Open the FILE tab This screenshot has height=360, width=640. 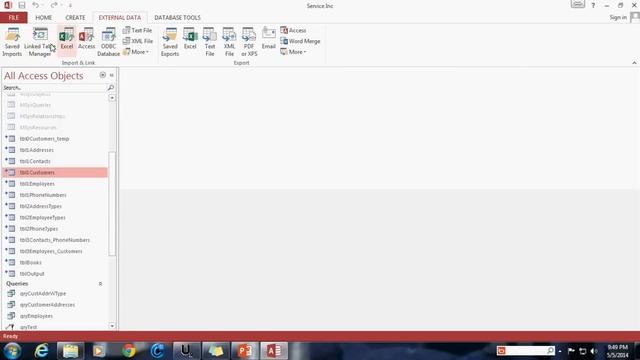coord(13,18)
